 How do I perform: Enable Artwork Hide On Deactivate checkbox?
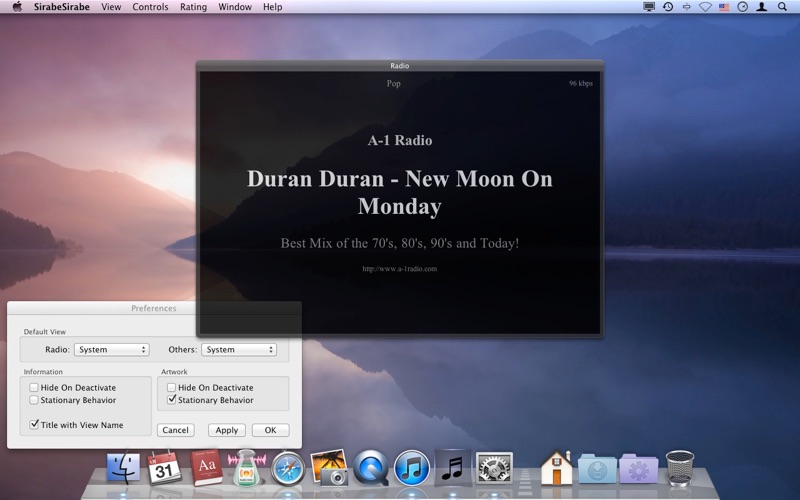click(x=172, y=387)
